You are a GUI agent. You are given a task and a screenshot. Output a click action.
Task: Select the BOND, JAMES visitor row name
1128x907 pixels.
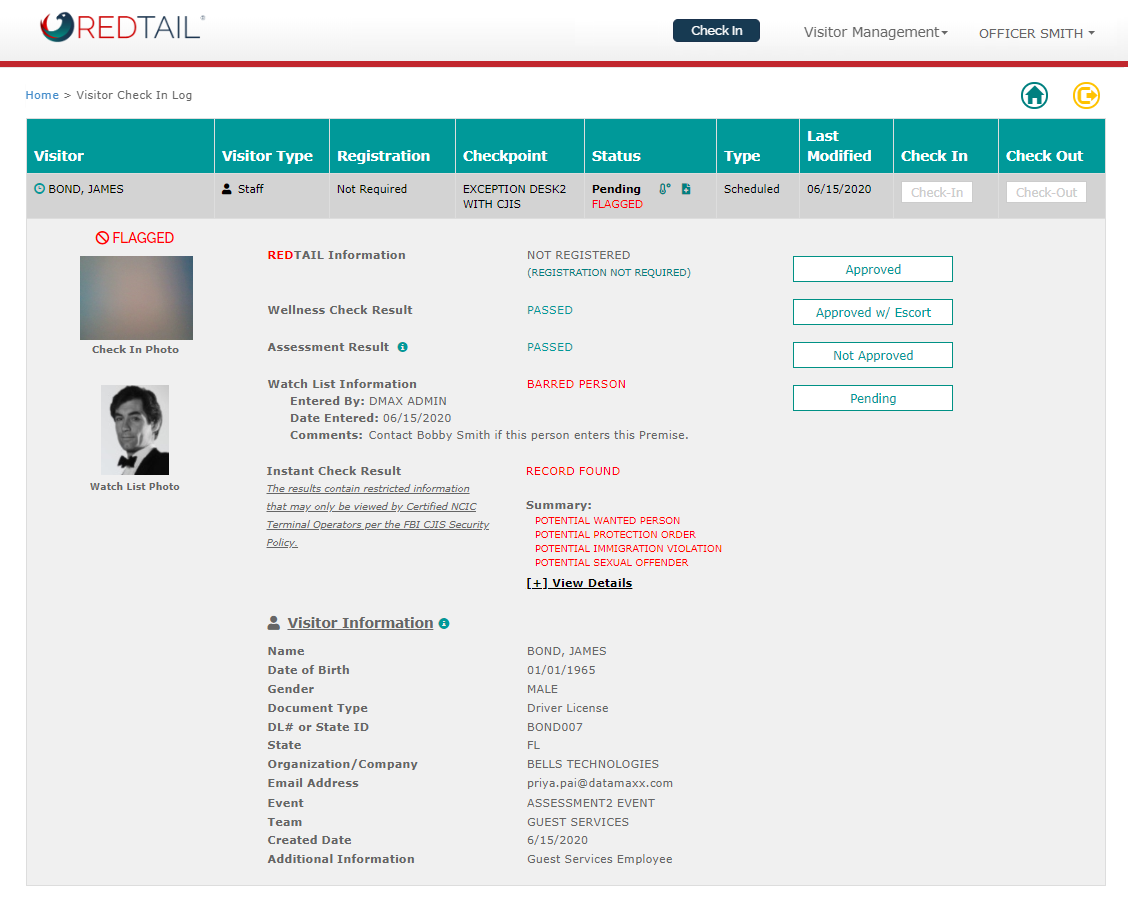86,189
